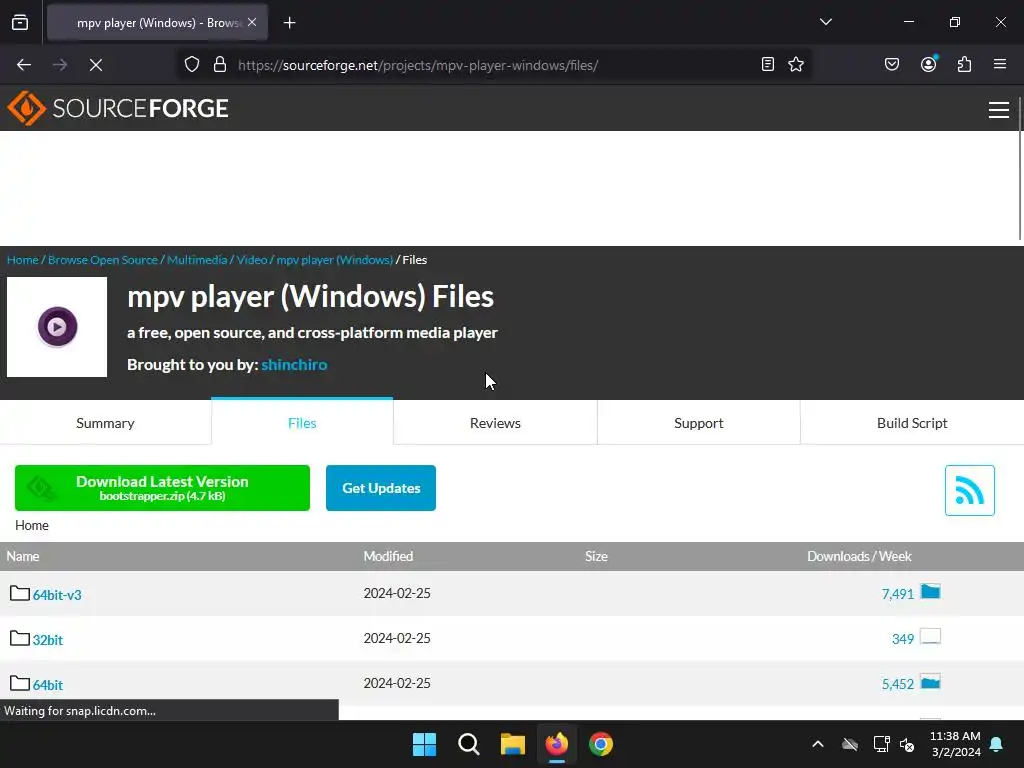Open Windows taskbar Search
Viewport: 1024px width, 768px height.
468,744
